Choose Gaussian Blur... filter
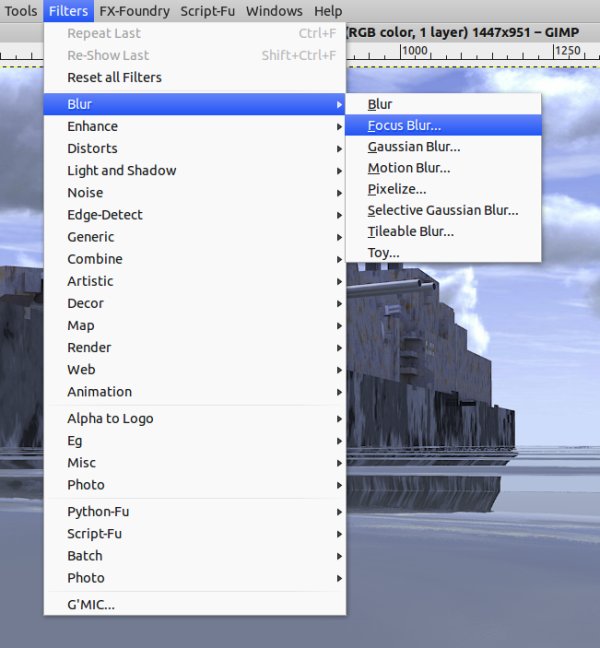Image resolution: width=600 pixels, height=648 pixels. [443, 147]
